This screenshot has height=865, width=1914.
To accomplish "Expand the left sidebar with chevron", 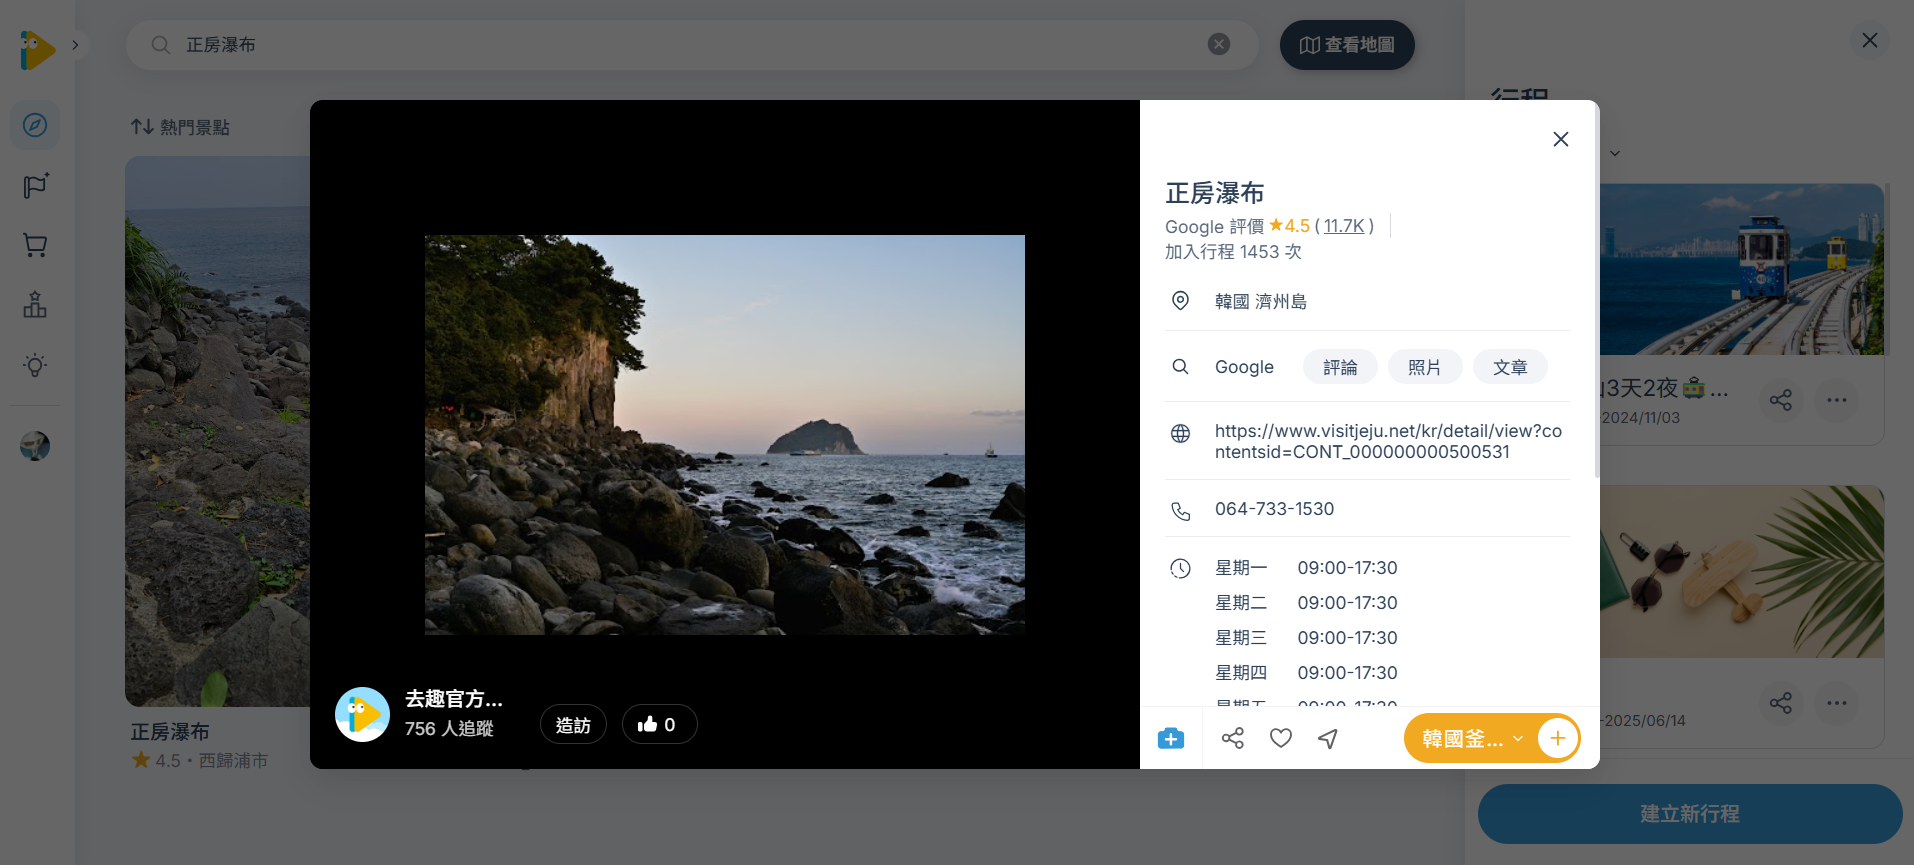I will [x=75, y=45].
